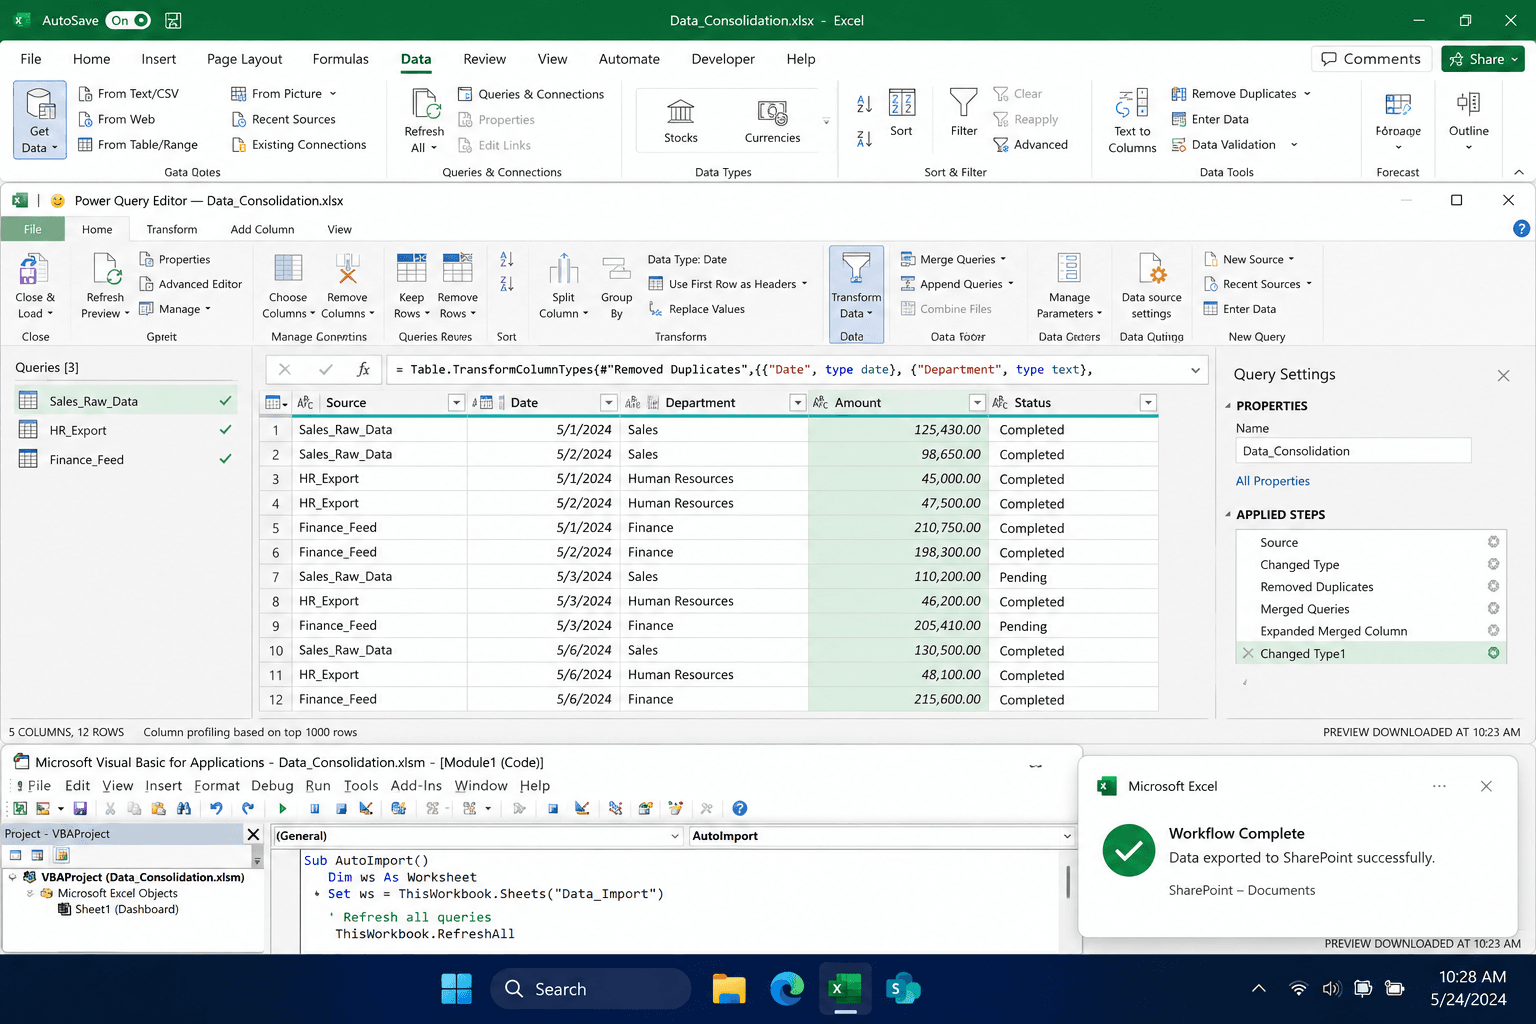Click the Share button

click(1482, 59)
